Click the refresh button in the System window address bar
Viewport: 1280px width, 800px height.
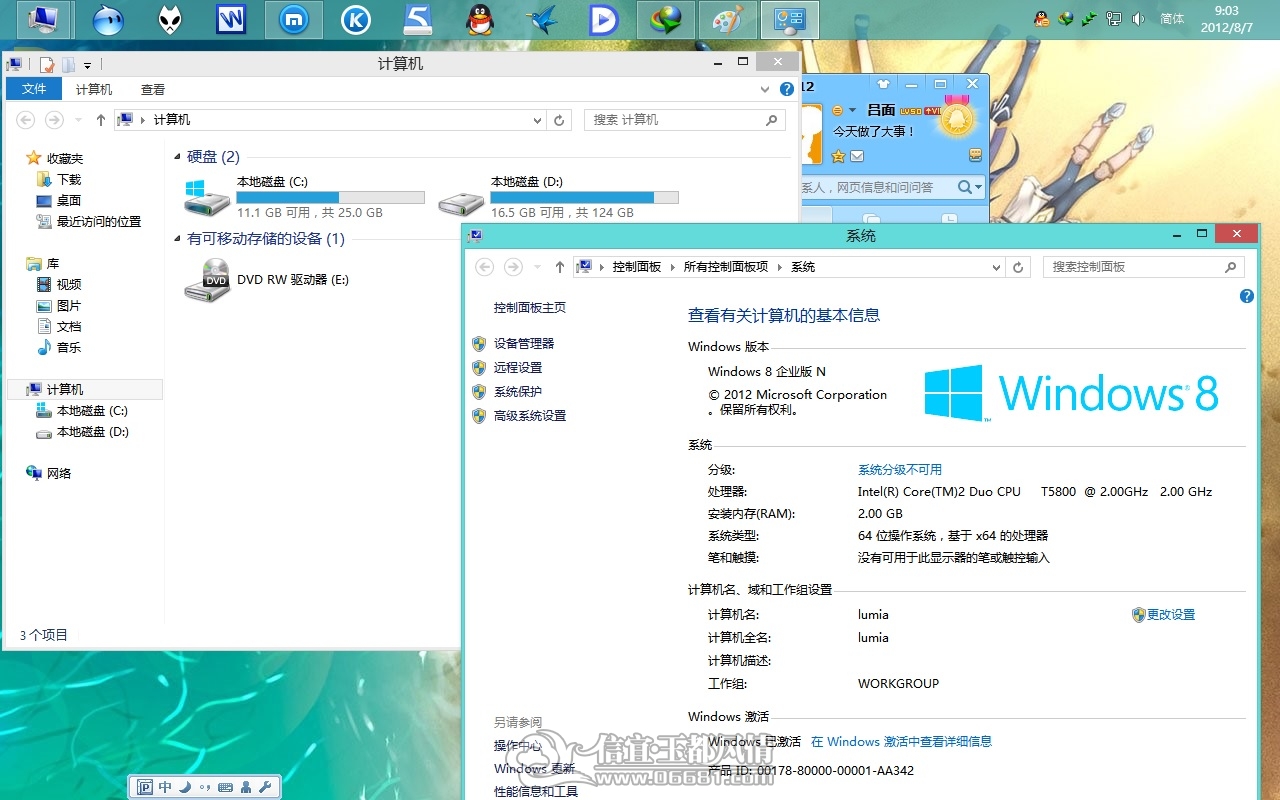1018,267
